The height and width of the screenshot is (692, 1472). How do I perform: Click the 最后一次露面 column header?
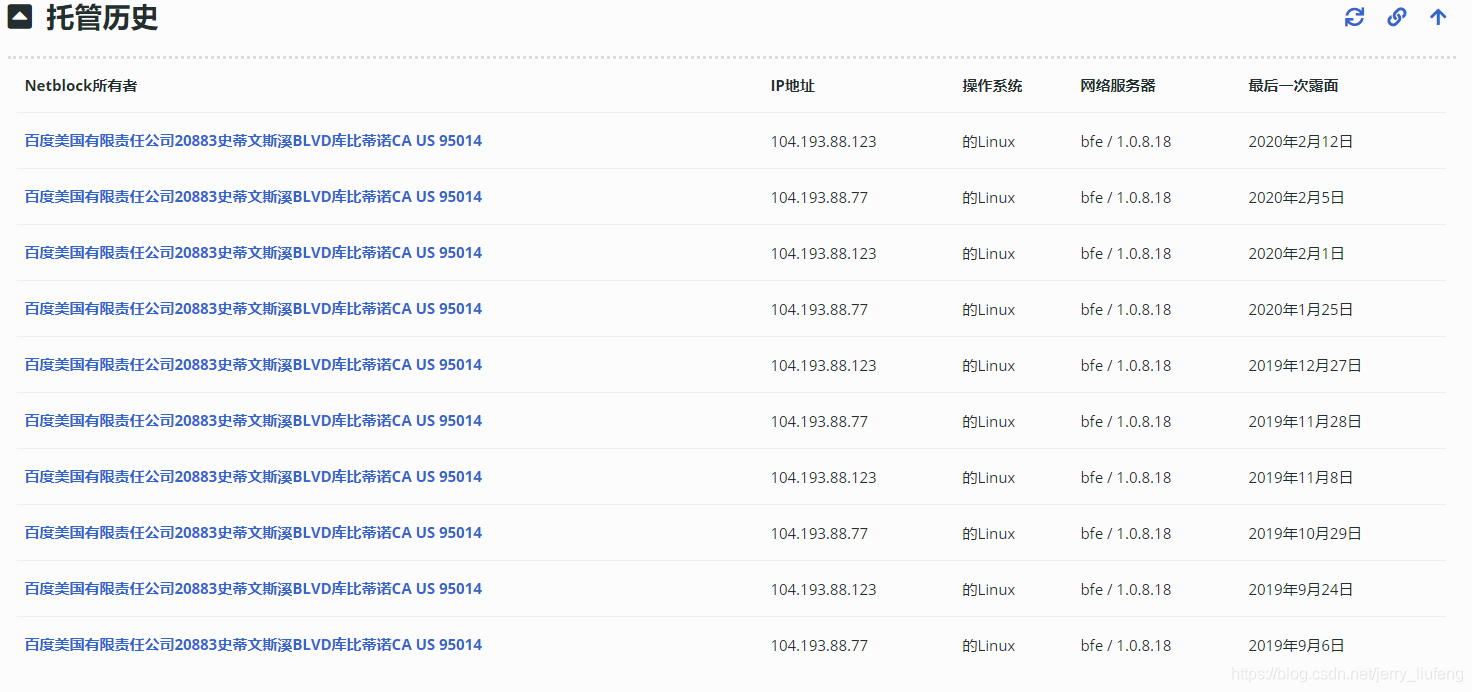[x=1293, y=86]
